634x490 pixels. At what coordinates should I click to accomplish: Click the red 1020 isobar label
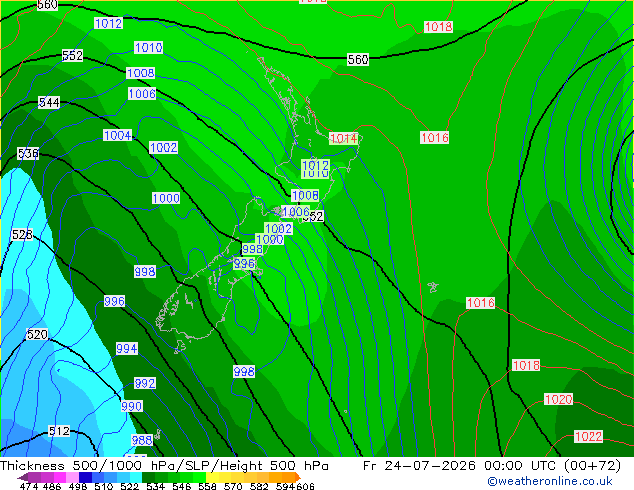point(558,399)
